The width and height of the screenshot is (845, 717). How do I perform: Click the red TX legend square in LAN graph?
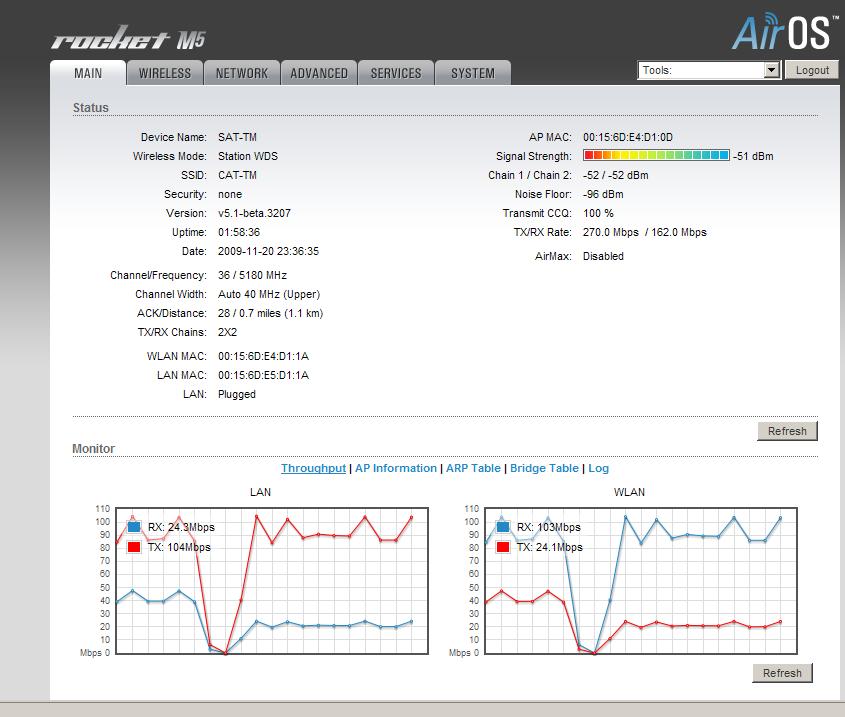[134, 547]
